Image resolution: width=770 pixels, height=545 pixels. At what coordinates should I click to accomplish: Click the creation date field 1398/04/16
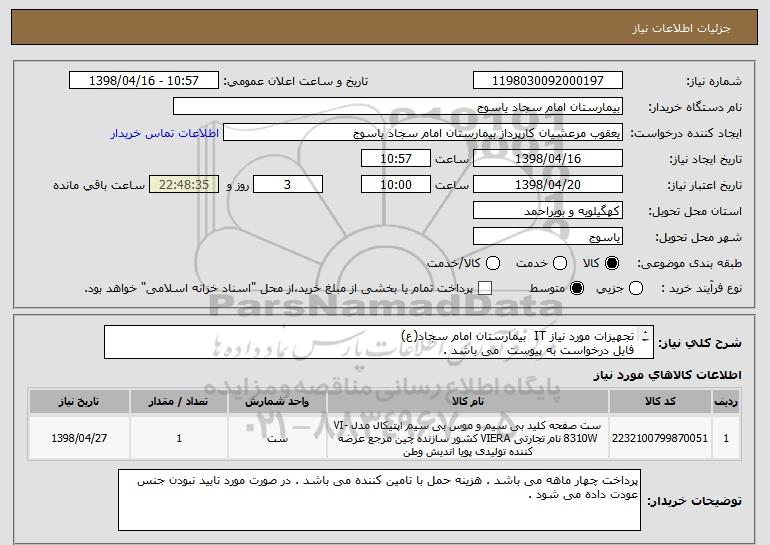pos(548,159)
